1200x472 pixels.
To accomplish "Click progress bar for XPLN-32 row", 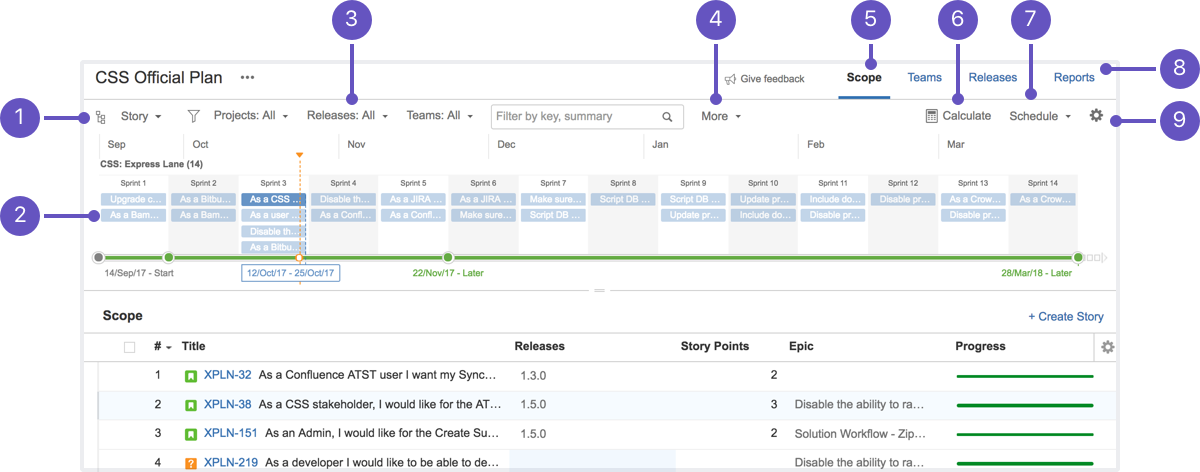I will [x=1025, y=376].
